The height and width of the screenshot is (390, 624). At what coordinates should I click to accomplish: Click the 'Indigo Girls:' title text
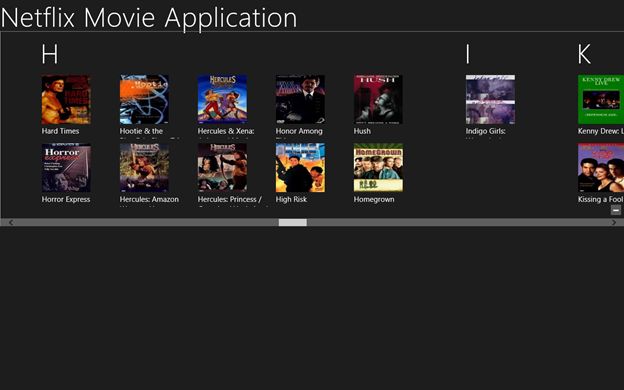pos(486,131)
